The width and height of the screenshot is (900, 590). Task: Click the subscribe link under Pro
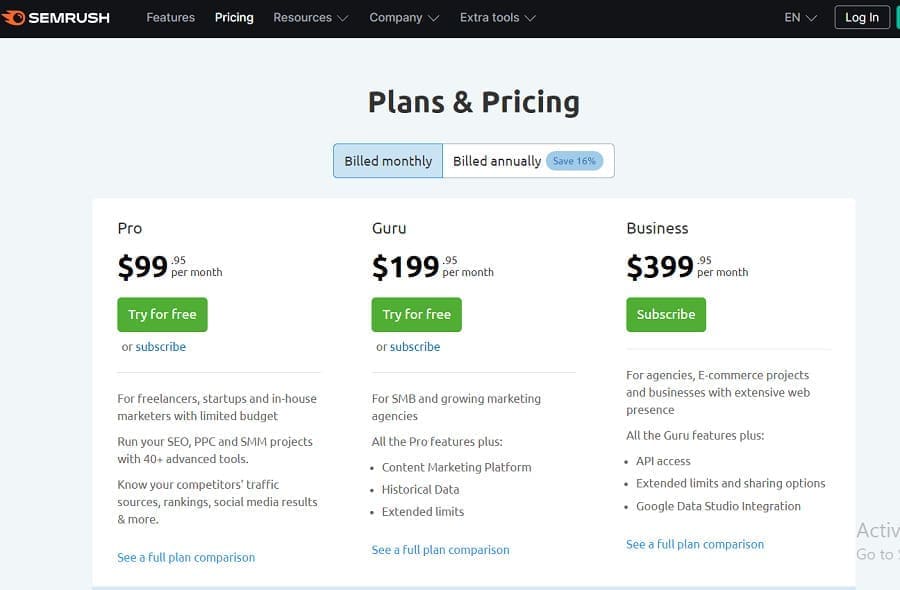[161, 347]
